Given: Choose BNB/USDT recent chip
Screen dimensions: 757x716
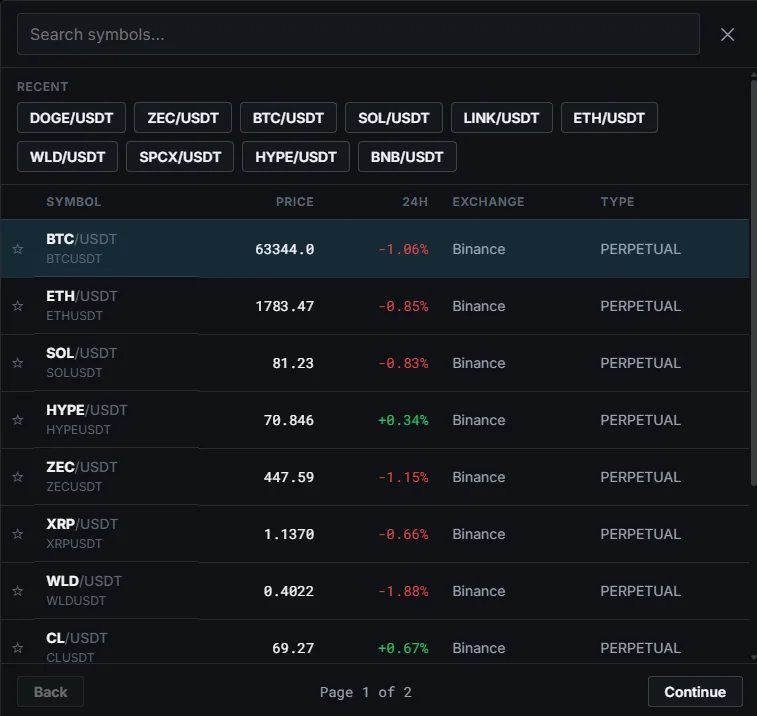Looking at the screenshot, I should [x=407, y=156].
